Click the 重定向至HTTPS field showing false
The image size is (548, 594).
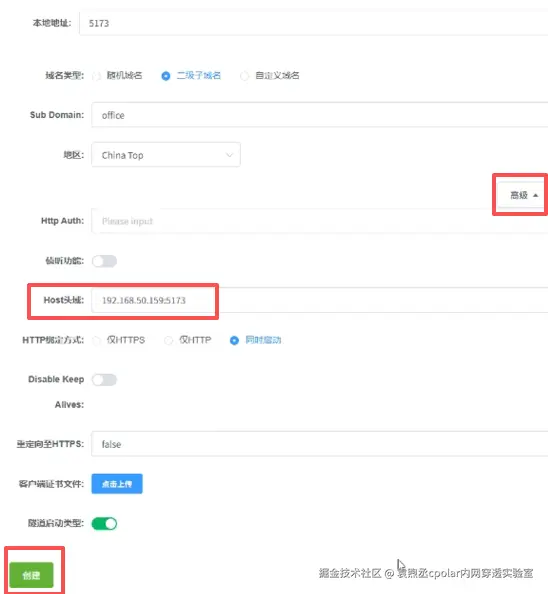point(320,444)
